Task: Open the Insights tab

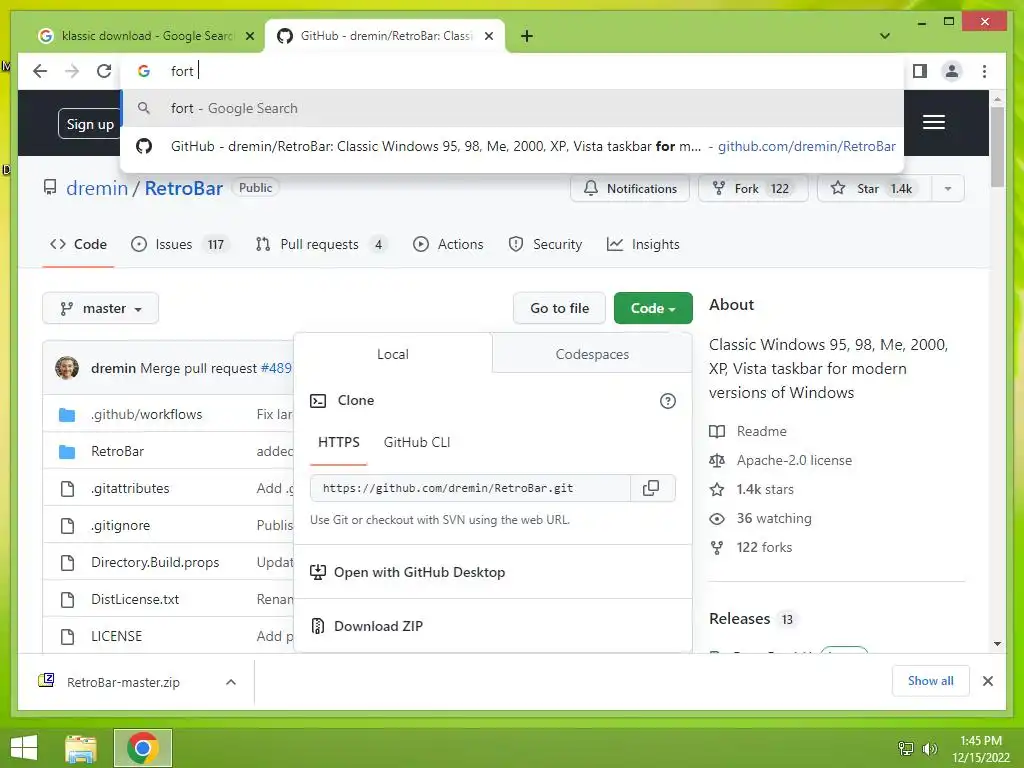Action: (x=643, y=244)
